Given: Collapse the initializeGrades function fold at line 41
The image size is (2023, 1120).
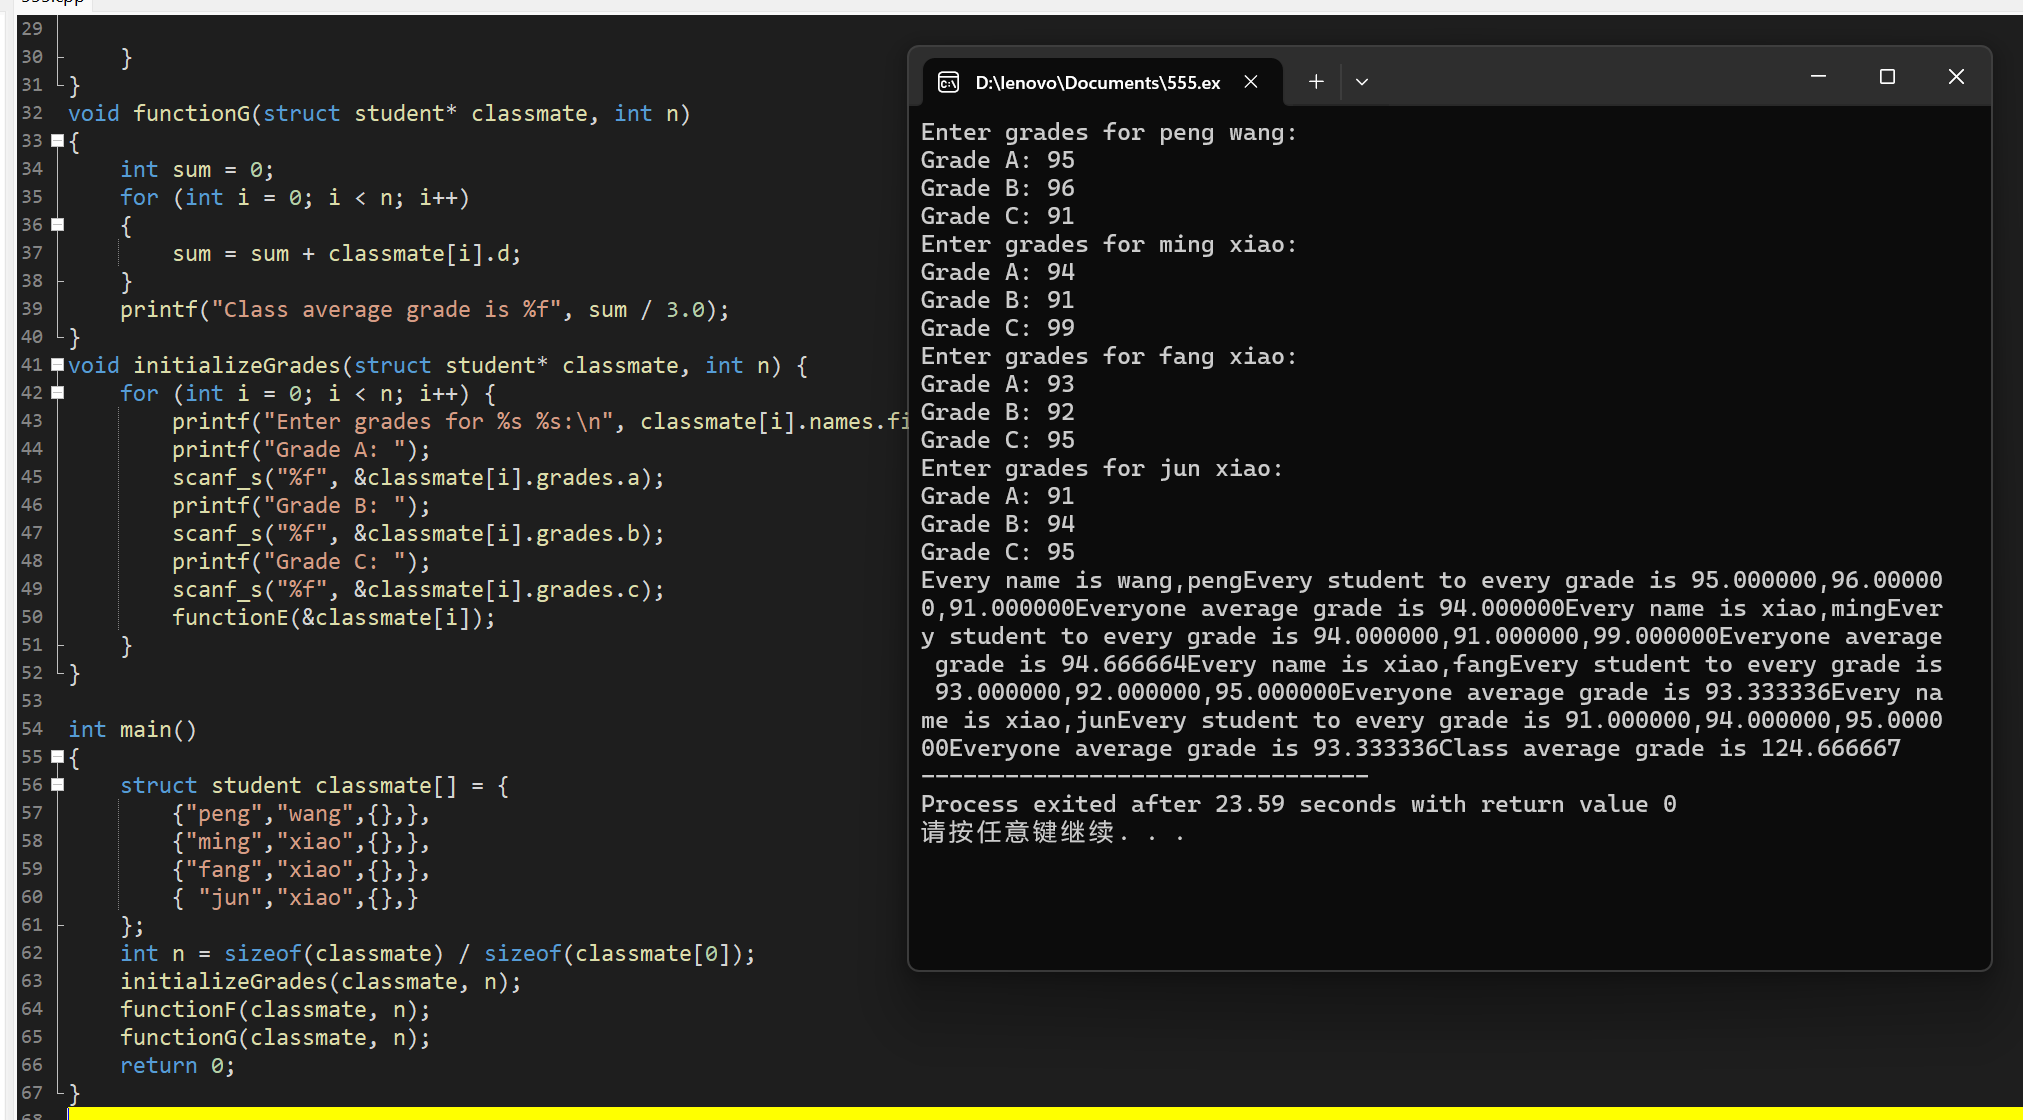Looking at the screenshot, I should (58, 365).
